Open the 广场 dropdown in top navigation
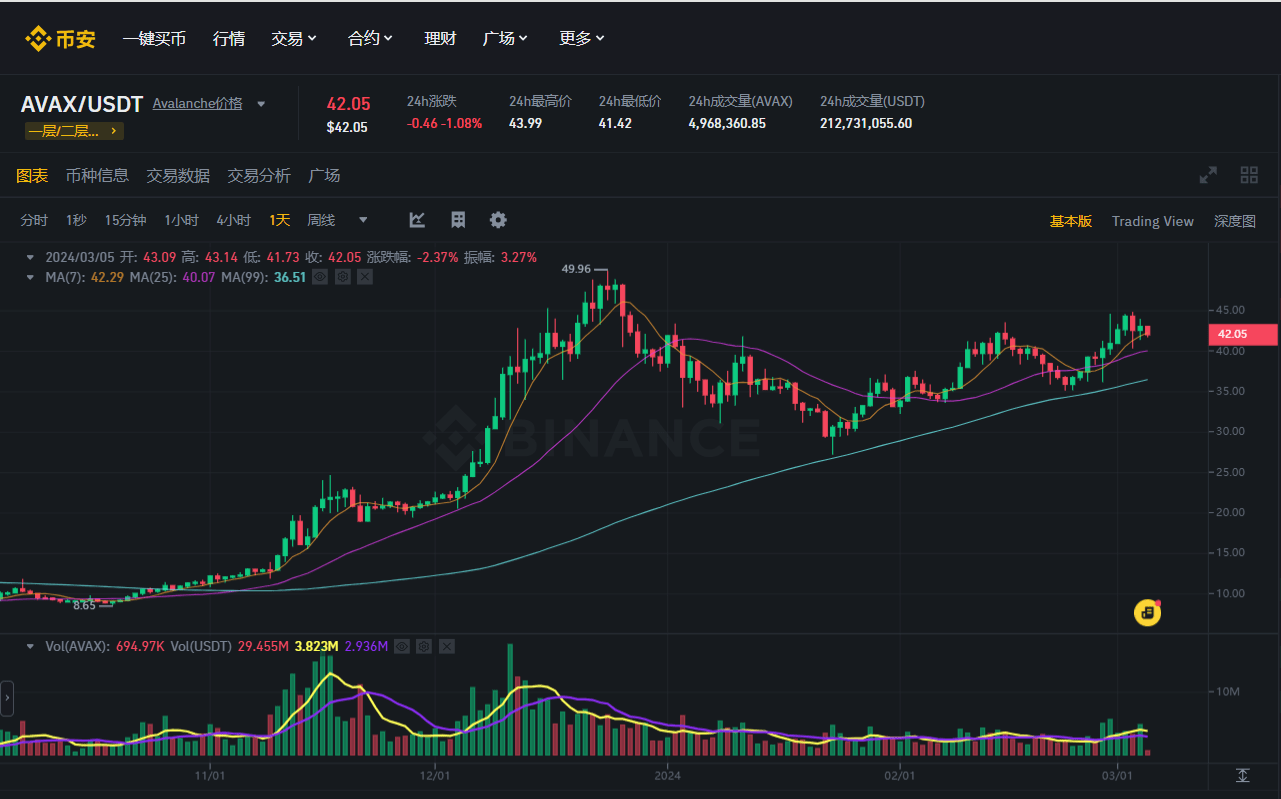Viewport: 1281px width, 799px height. click(x=505, y=38)
